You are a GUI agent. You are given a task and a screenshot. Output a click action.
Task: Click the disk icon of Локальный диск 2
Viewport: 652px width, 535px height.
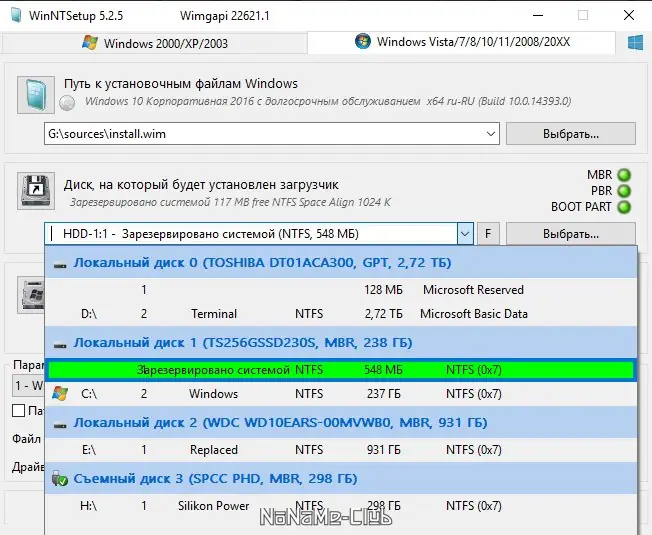[x=60, y=424]
